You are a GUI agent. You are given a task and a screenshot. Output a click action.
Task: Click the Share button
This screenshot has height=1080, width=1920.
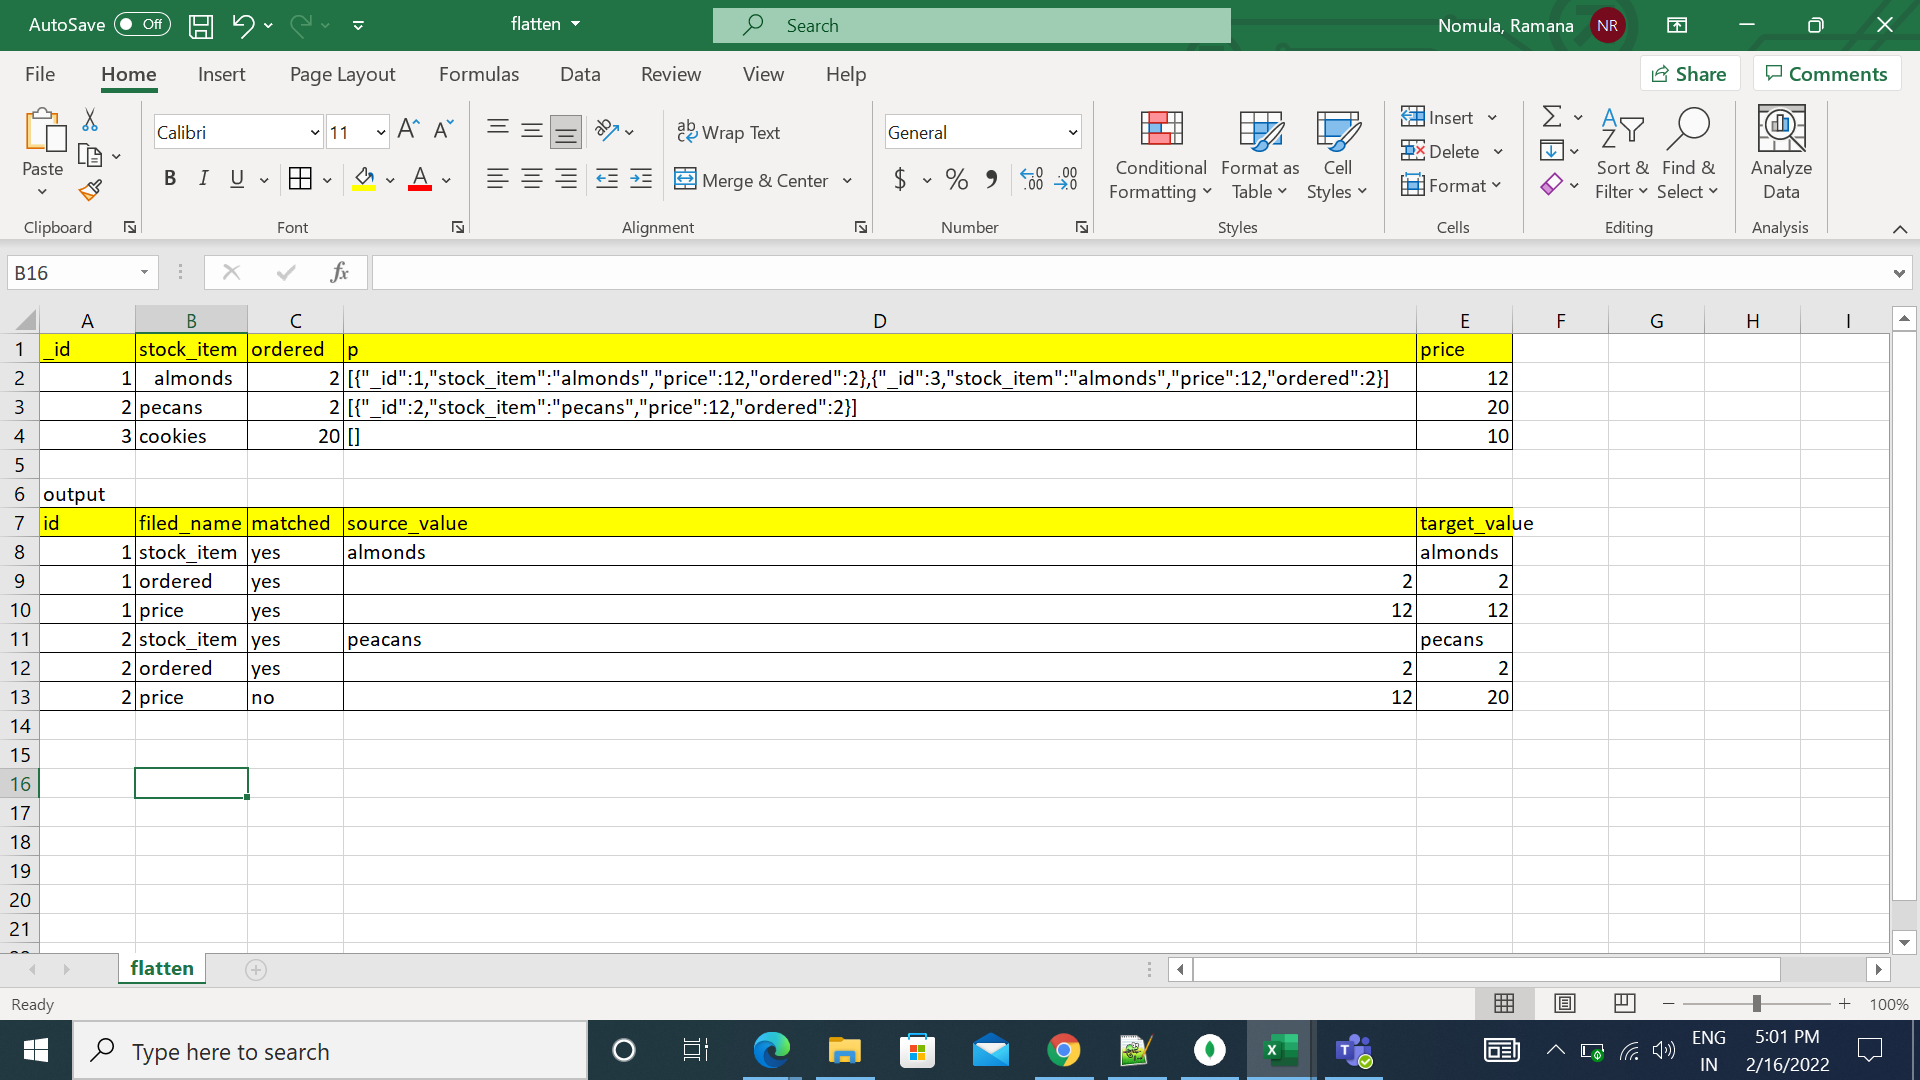(x=1688, y=74)
